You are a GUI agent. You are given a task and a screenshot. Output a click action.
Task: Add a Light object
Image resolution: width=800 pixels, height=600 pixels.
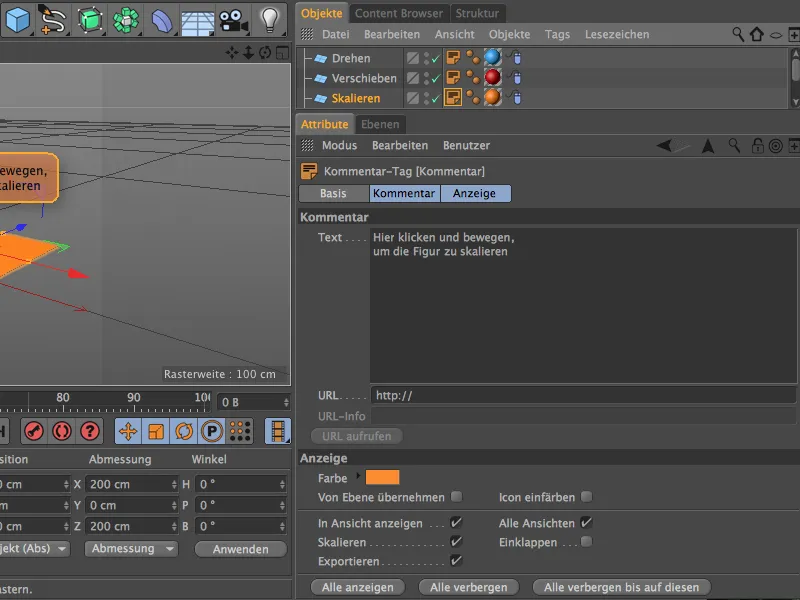point(269,20)
